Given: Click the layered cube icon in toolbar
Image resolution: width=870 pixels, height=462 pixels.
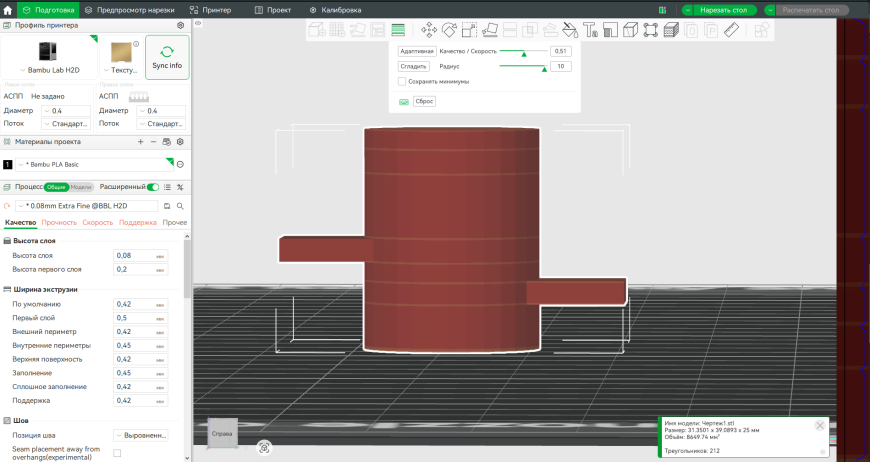Looking at the screenshot, I should pos(671,29).
